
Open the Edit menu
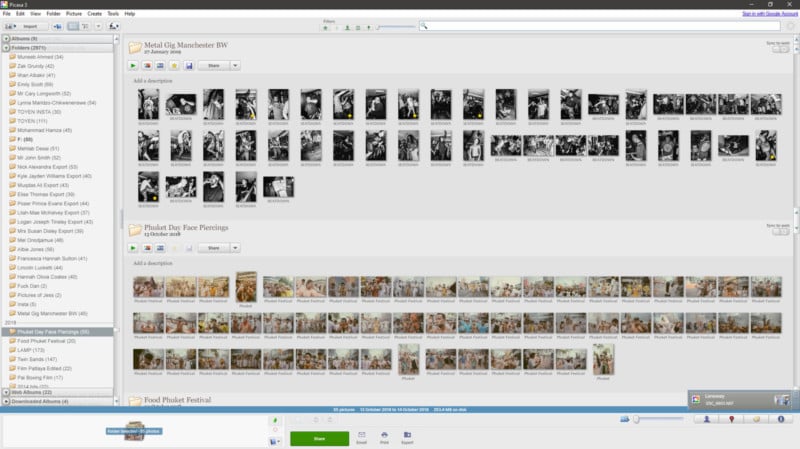[x=20, y=14]
